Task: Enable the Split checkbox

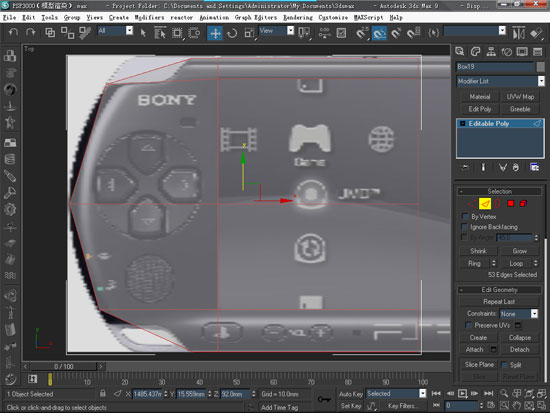Action: [504, 365]
